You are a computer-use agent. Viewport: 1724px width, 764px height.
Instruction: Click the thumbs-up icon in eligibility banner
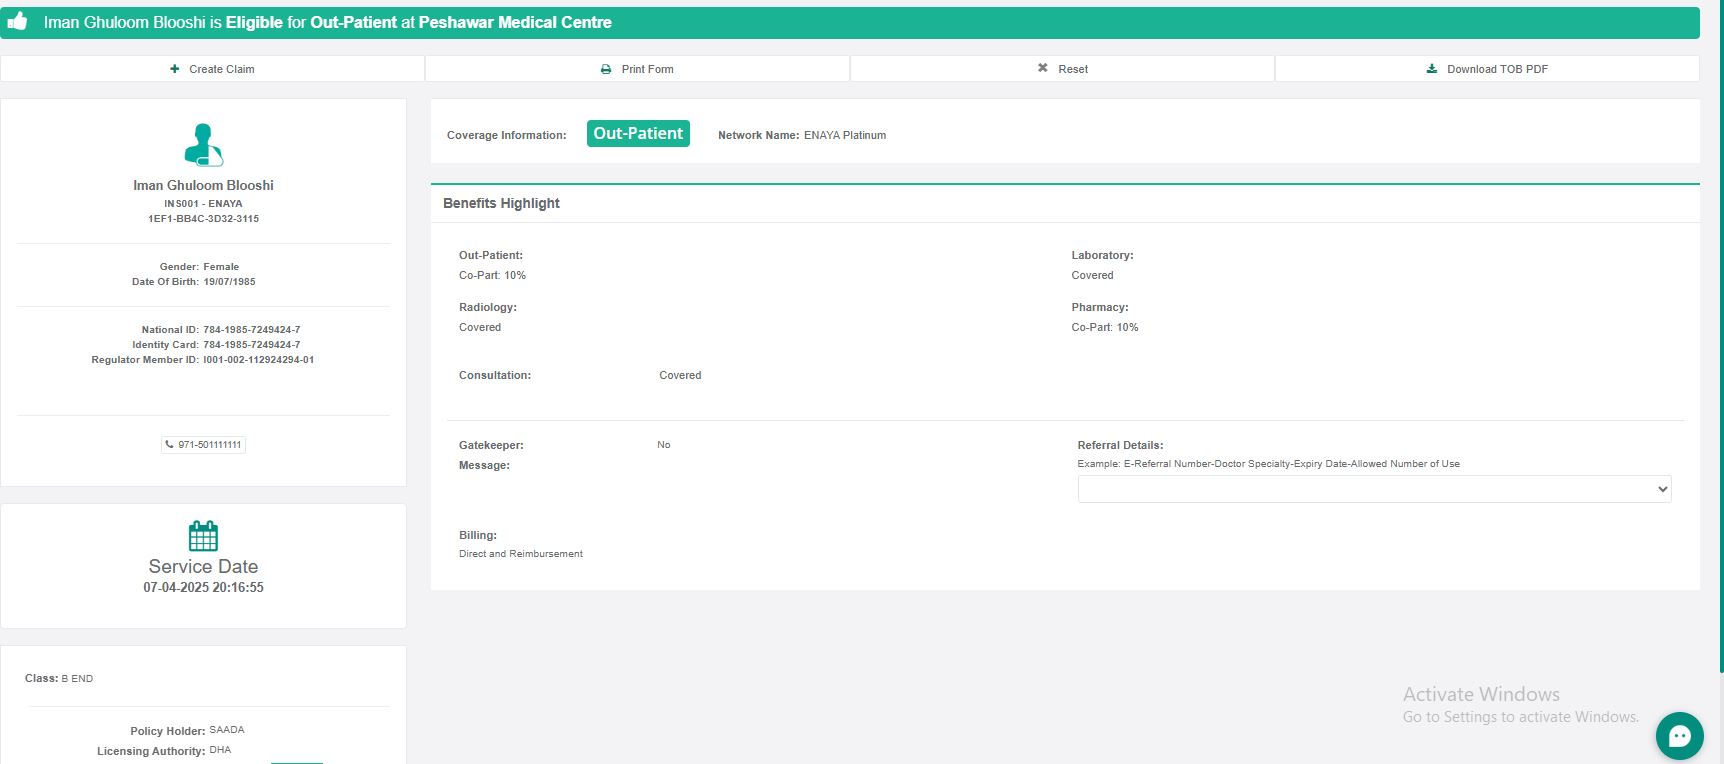pos(17,21)
